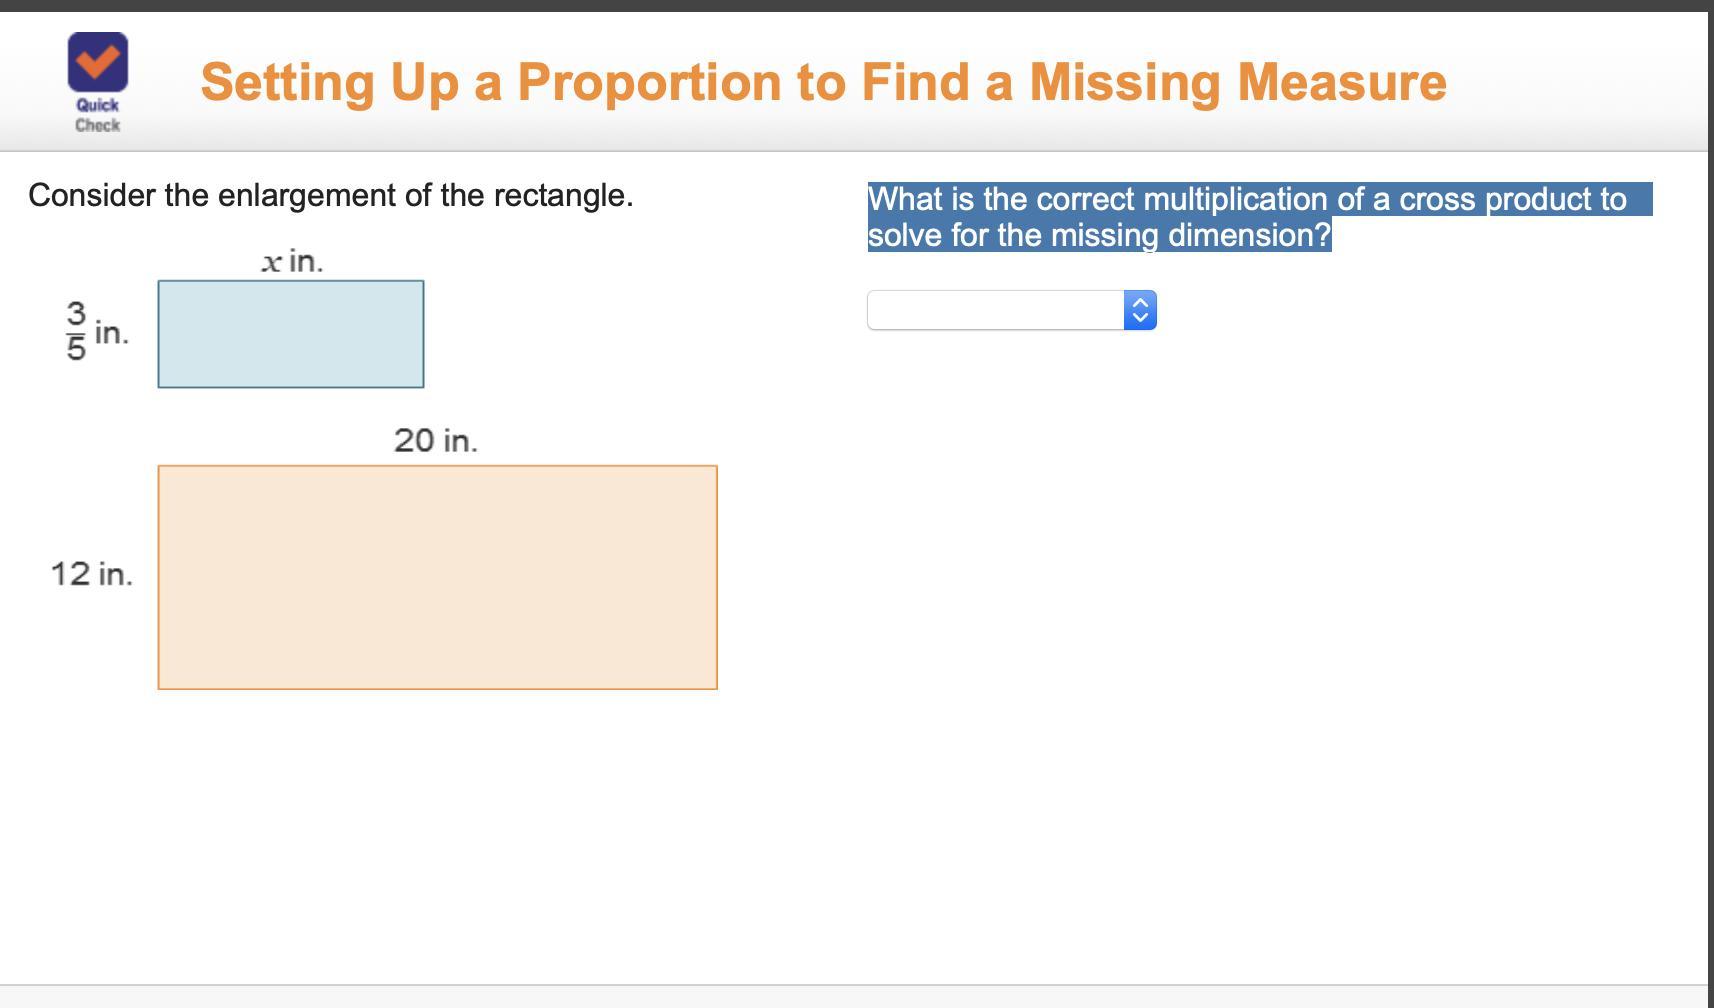Click 'Consider the enlargement of the rectangle' text
The width and height of the screenshot is (1714, 1008).
331,195
